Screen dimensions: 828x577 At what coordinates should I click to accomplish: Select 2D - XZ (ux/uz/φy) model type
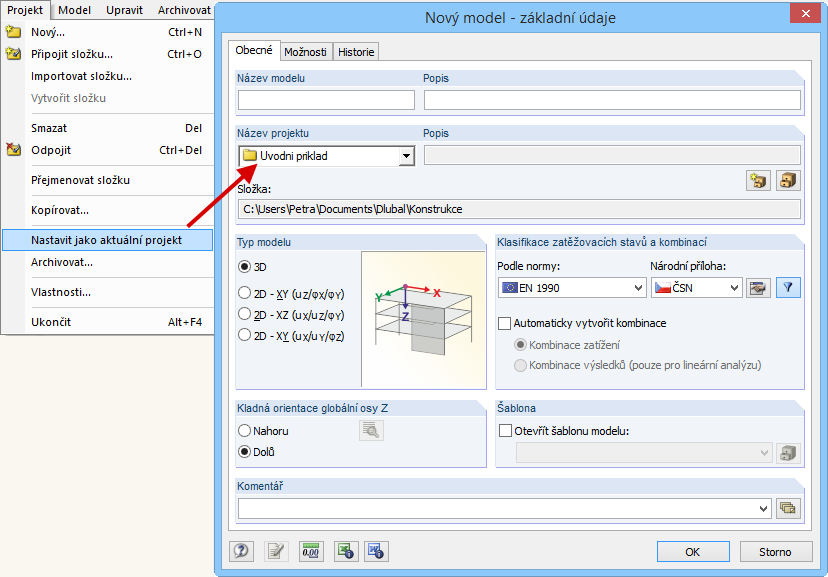point(244,314)
